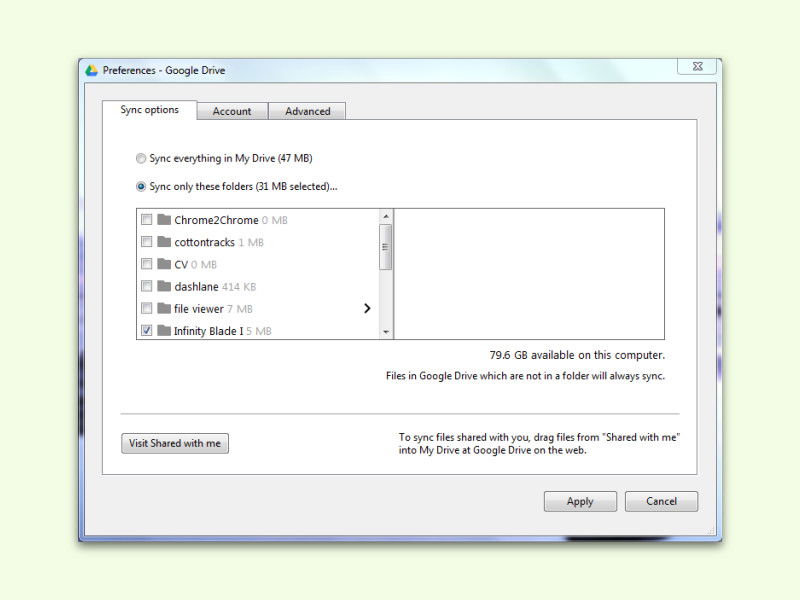Select Sync everything in My Drive
800x600 pixels.
141,159
